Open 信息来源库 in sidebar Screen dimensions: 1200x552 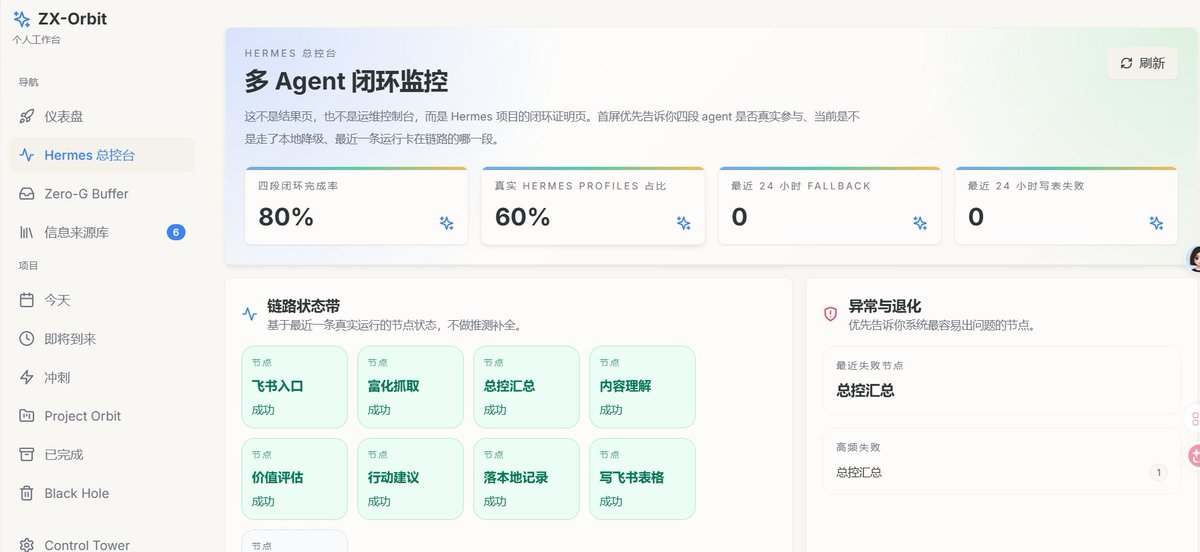pos(102,233)
